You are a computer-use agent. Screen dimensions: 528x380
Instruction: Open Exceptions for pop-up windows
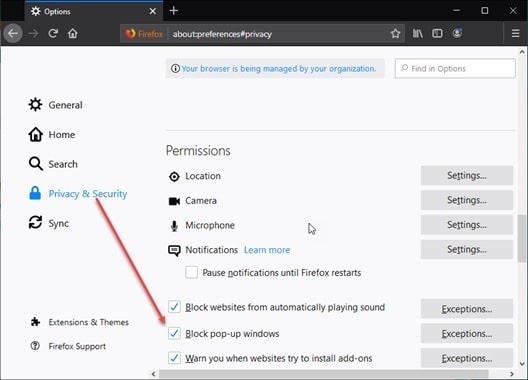[467, 334]
